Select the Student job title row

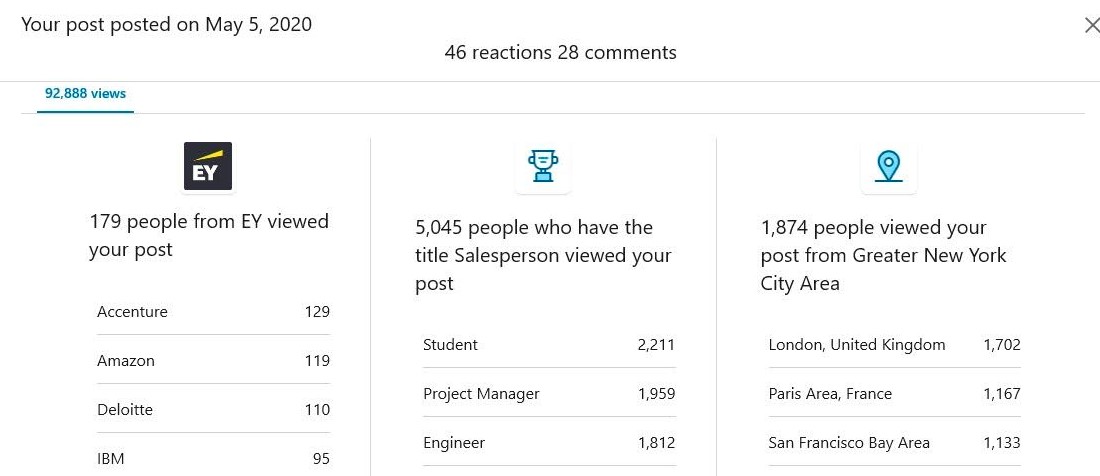tap(548, 345)
